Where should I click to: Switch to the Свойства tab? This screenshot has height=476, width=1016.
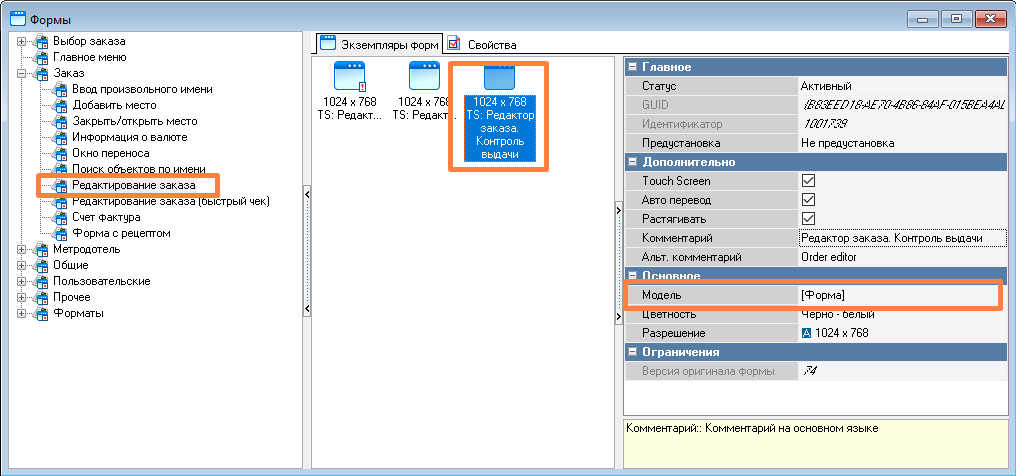490,45
